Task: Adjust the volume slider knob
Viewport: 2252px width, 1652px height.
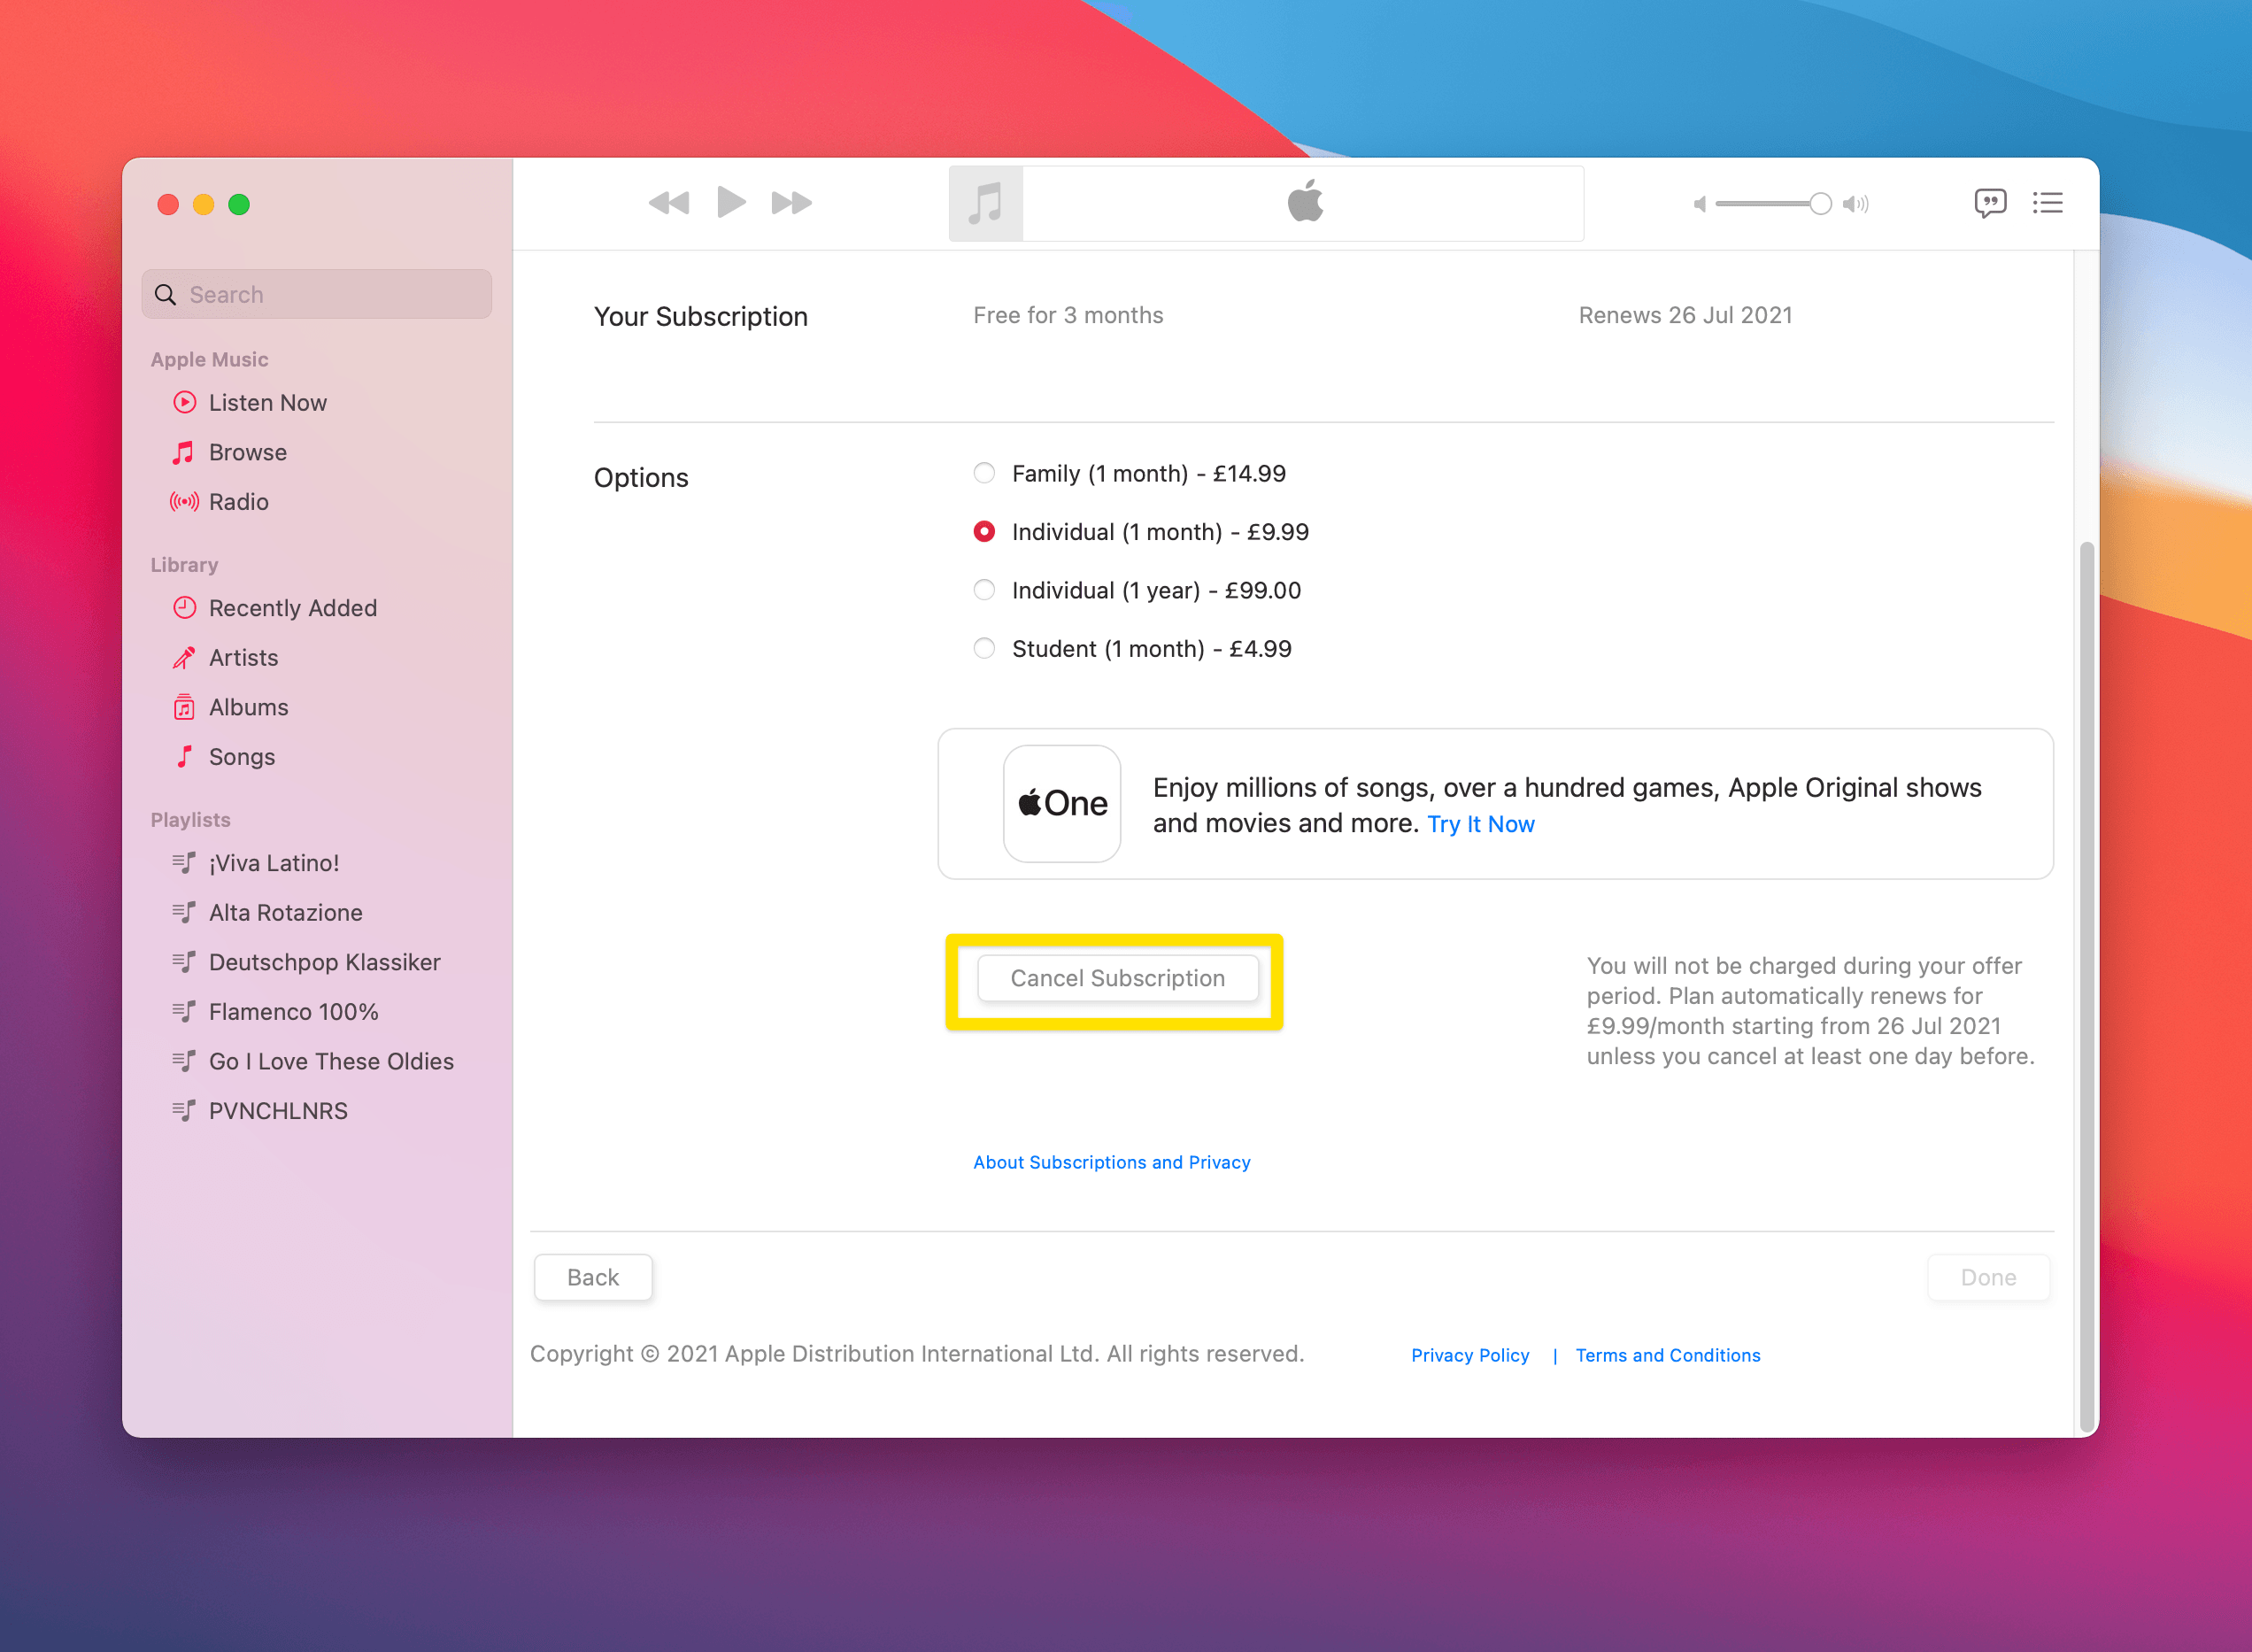Action: pyautogui.click(x=1820, y=204)
